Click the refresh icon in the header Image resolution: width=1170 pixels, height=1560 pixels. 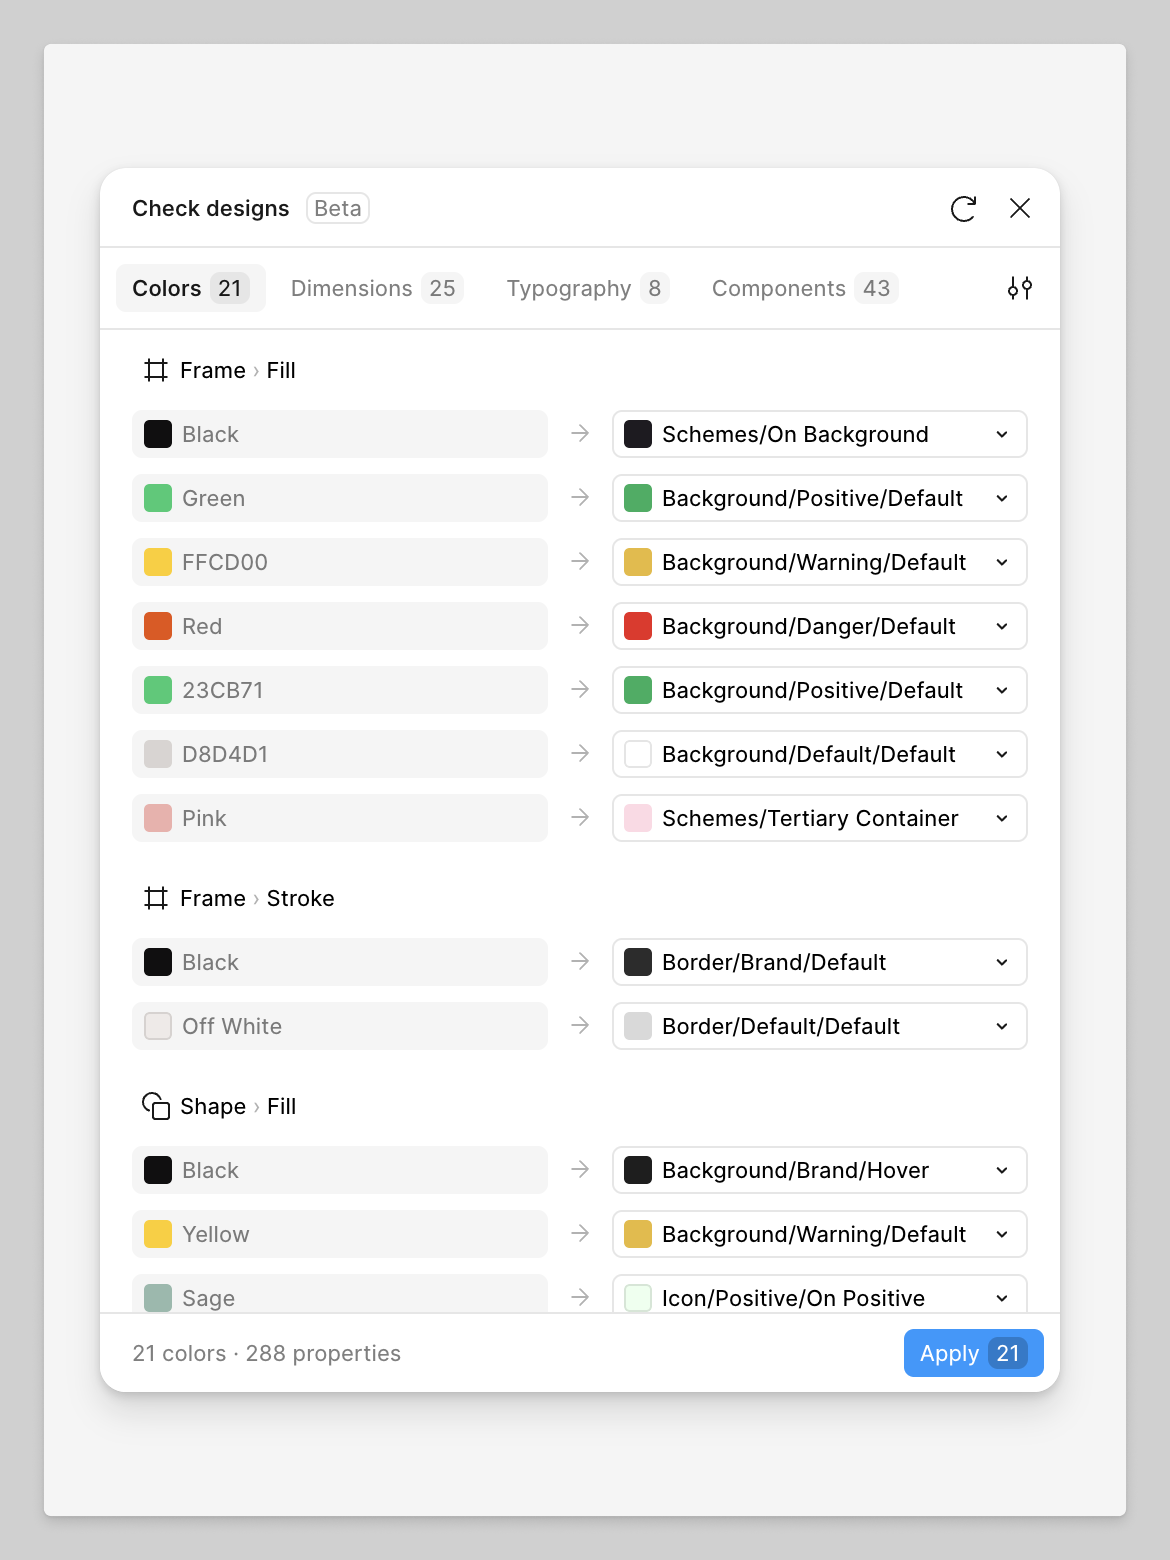(962, 208)
